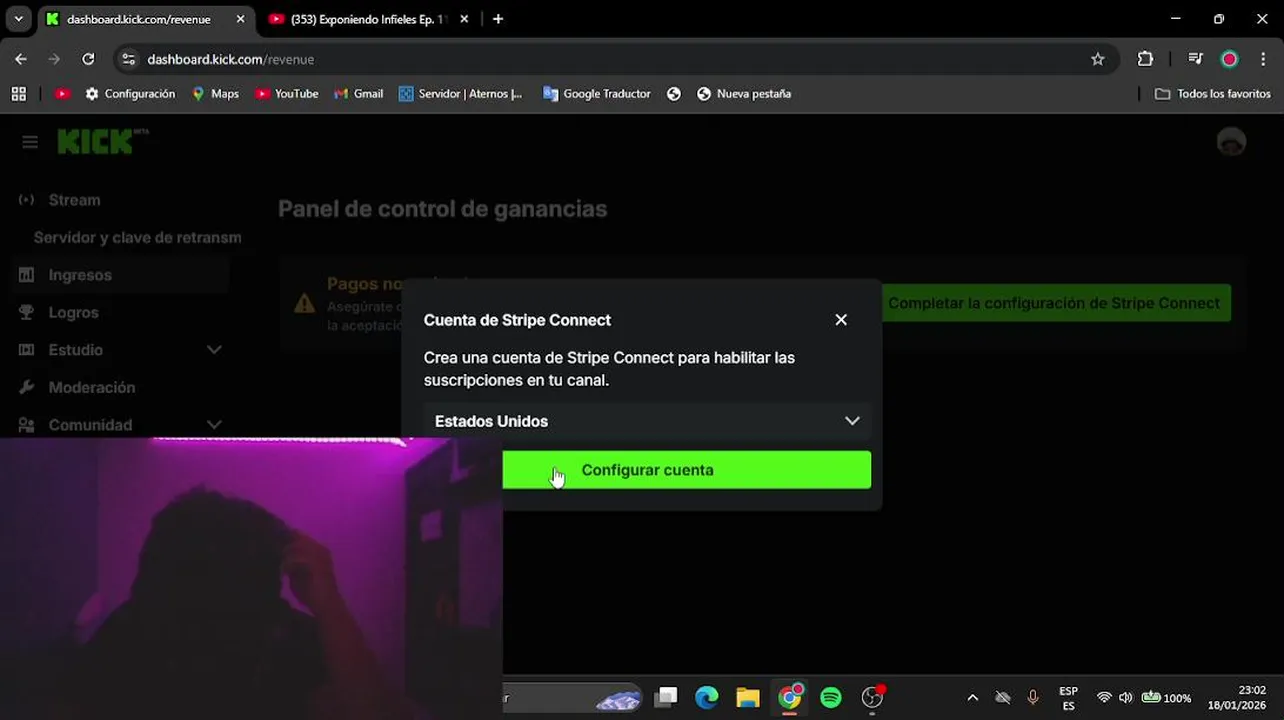Open the clock and date panel
This screenshot has width=1284, height=720.
pos(1237,698)
